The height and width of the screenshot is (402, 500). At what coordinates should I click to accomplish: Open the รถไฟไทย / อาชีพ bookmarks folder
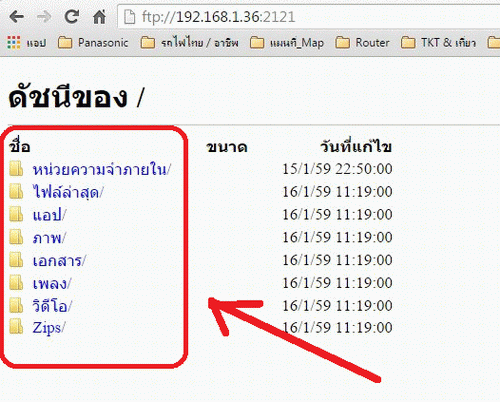[190, 43]
